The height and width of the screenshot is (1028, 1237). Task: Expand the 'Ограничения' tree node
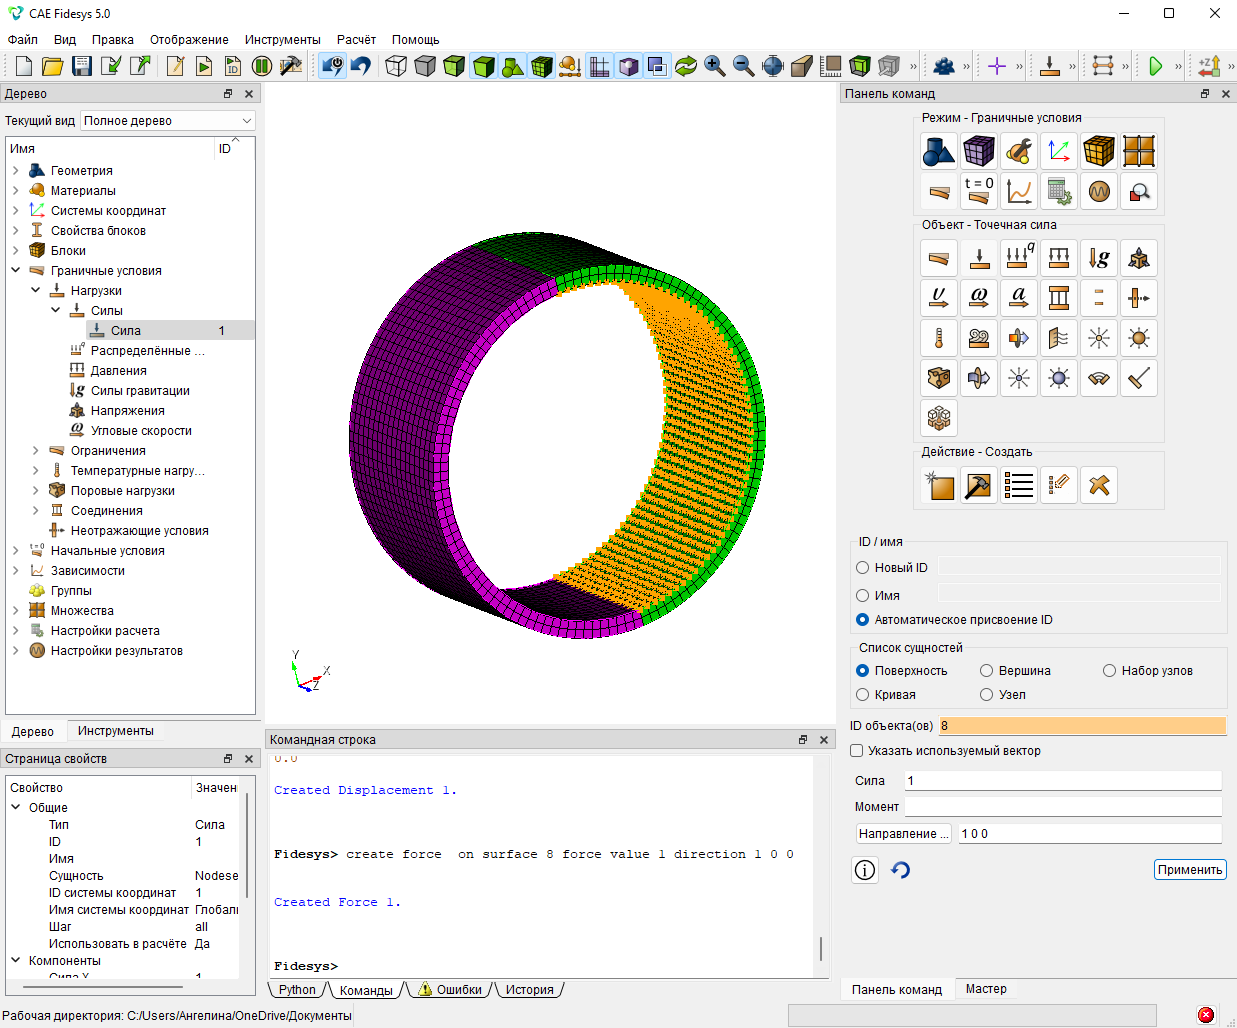(x=36, y=451)
